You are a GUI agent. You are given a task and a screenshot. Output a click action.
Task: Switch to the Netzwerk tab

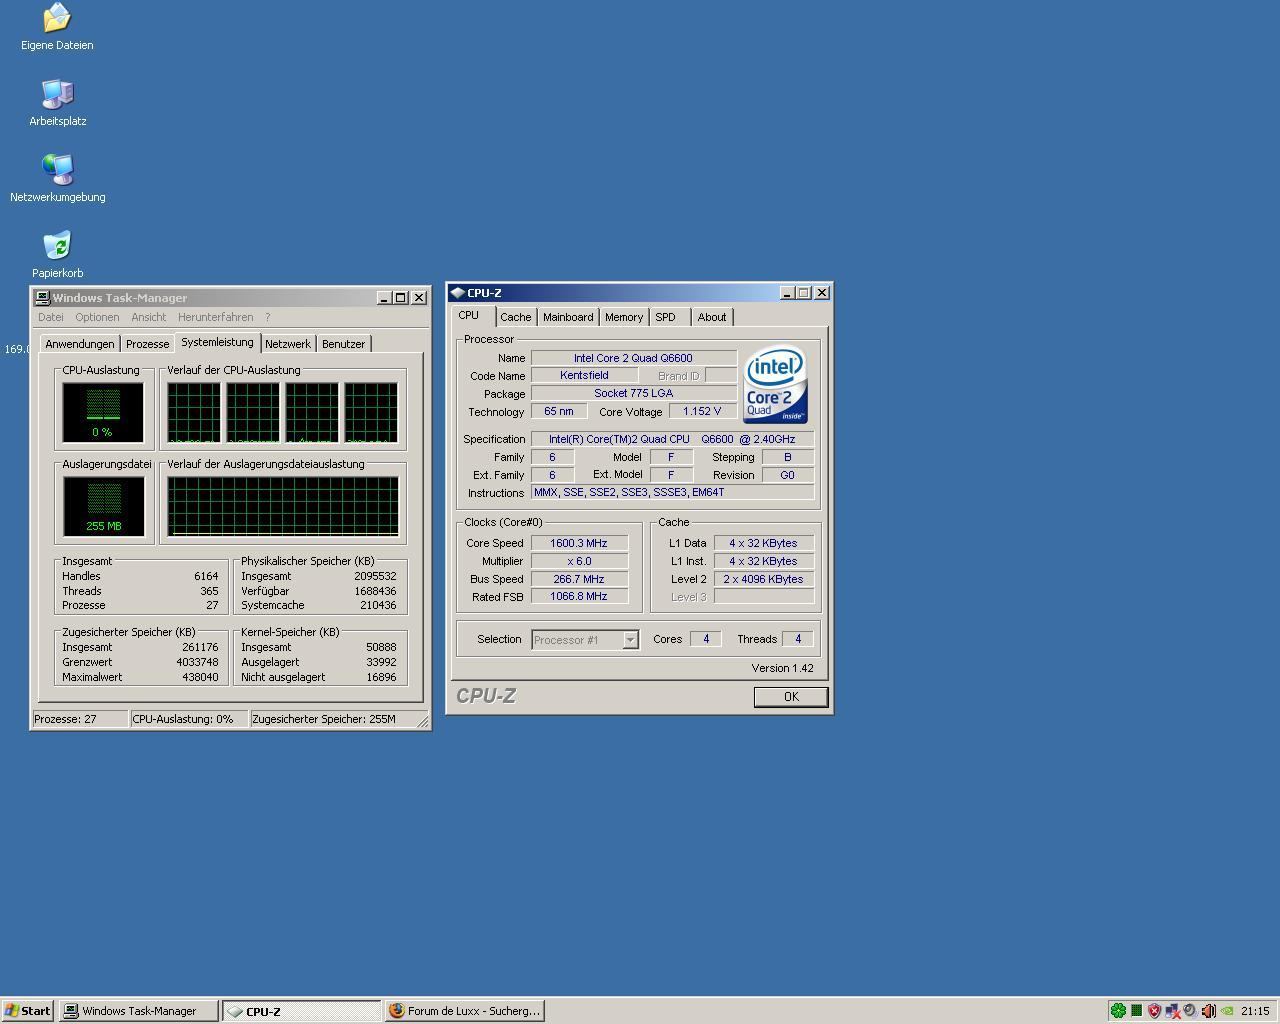287,344
